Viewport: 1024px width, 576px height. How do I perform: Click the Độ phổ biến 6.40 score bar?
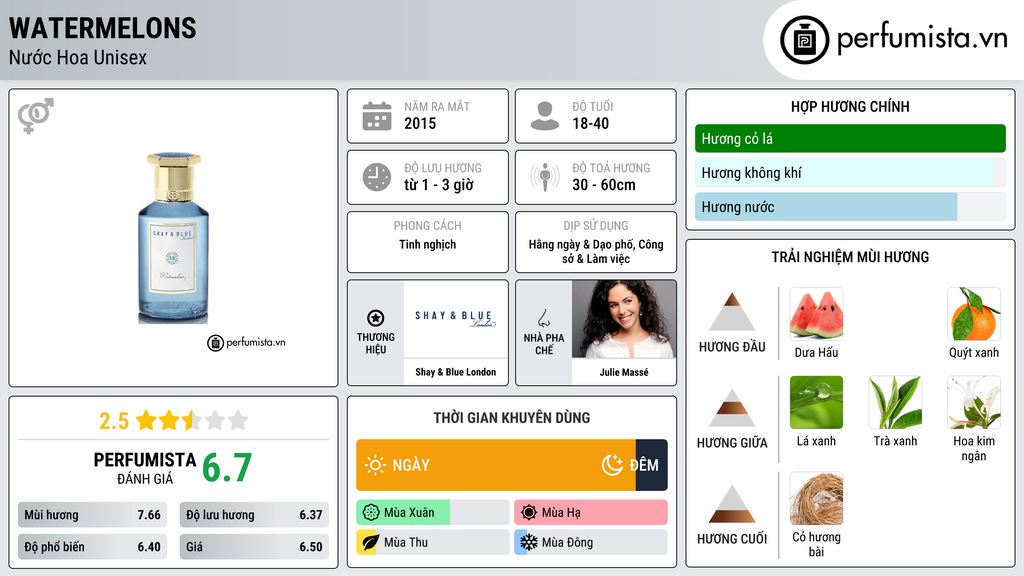tap(93, 547)
